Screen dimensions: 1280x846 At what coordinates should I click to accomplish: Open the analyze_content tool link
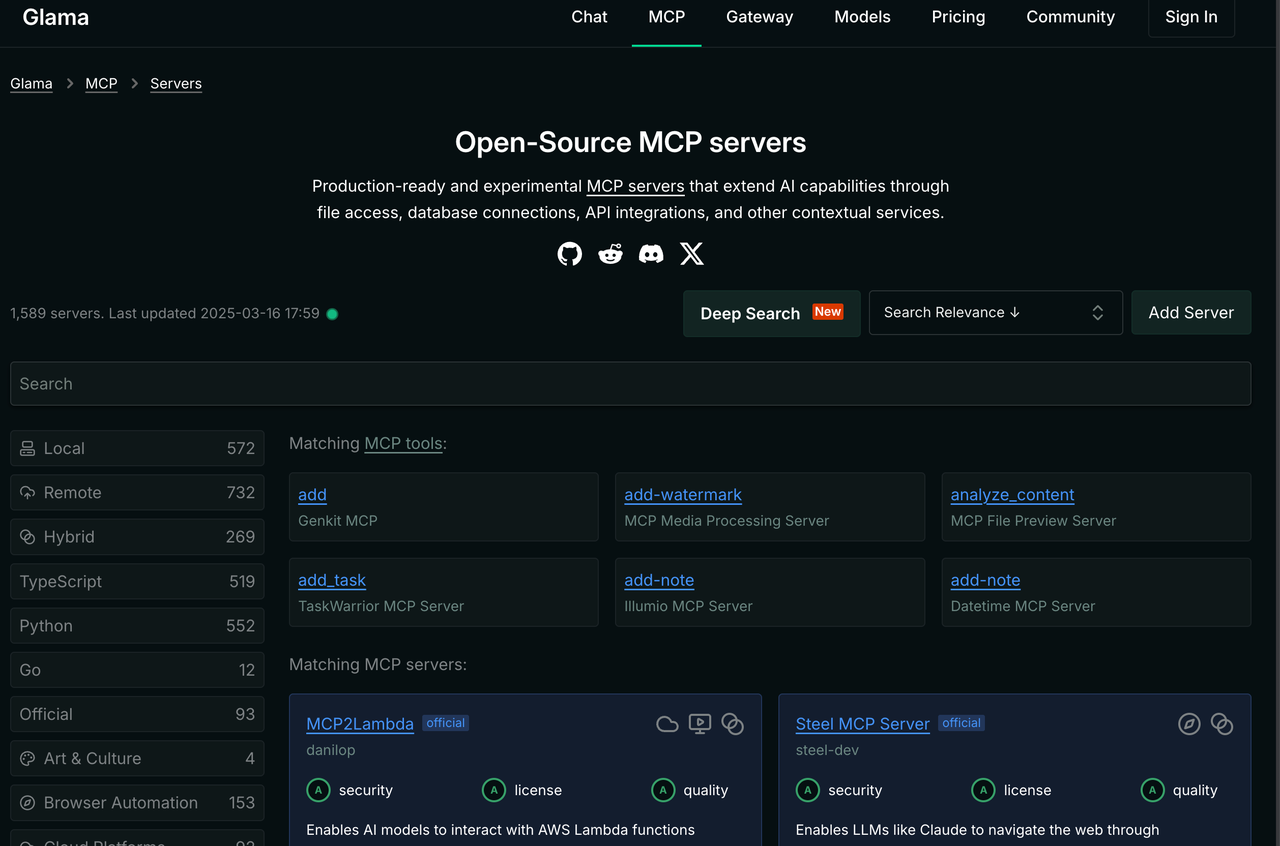1012,495
